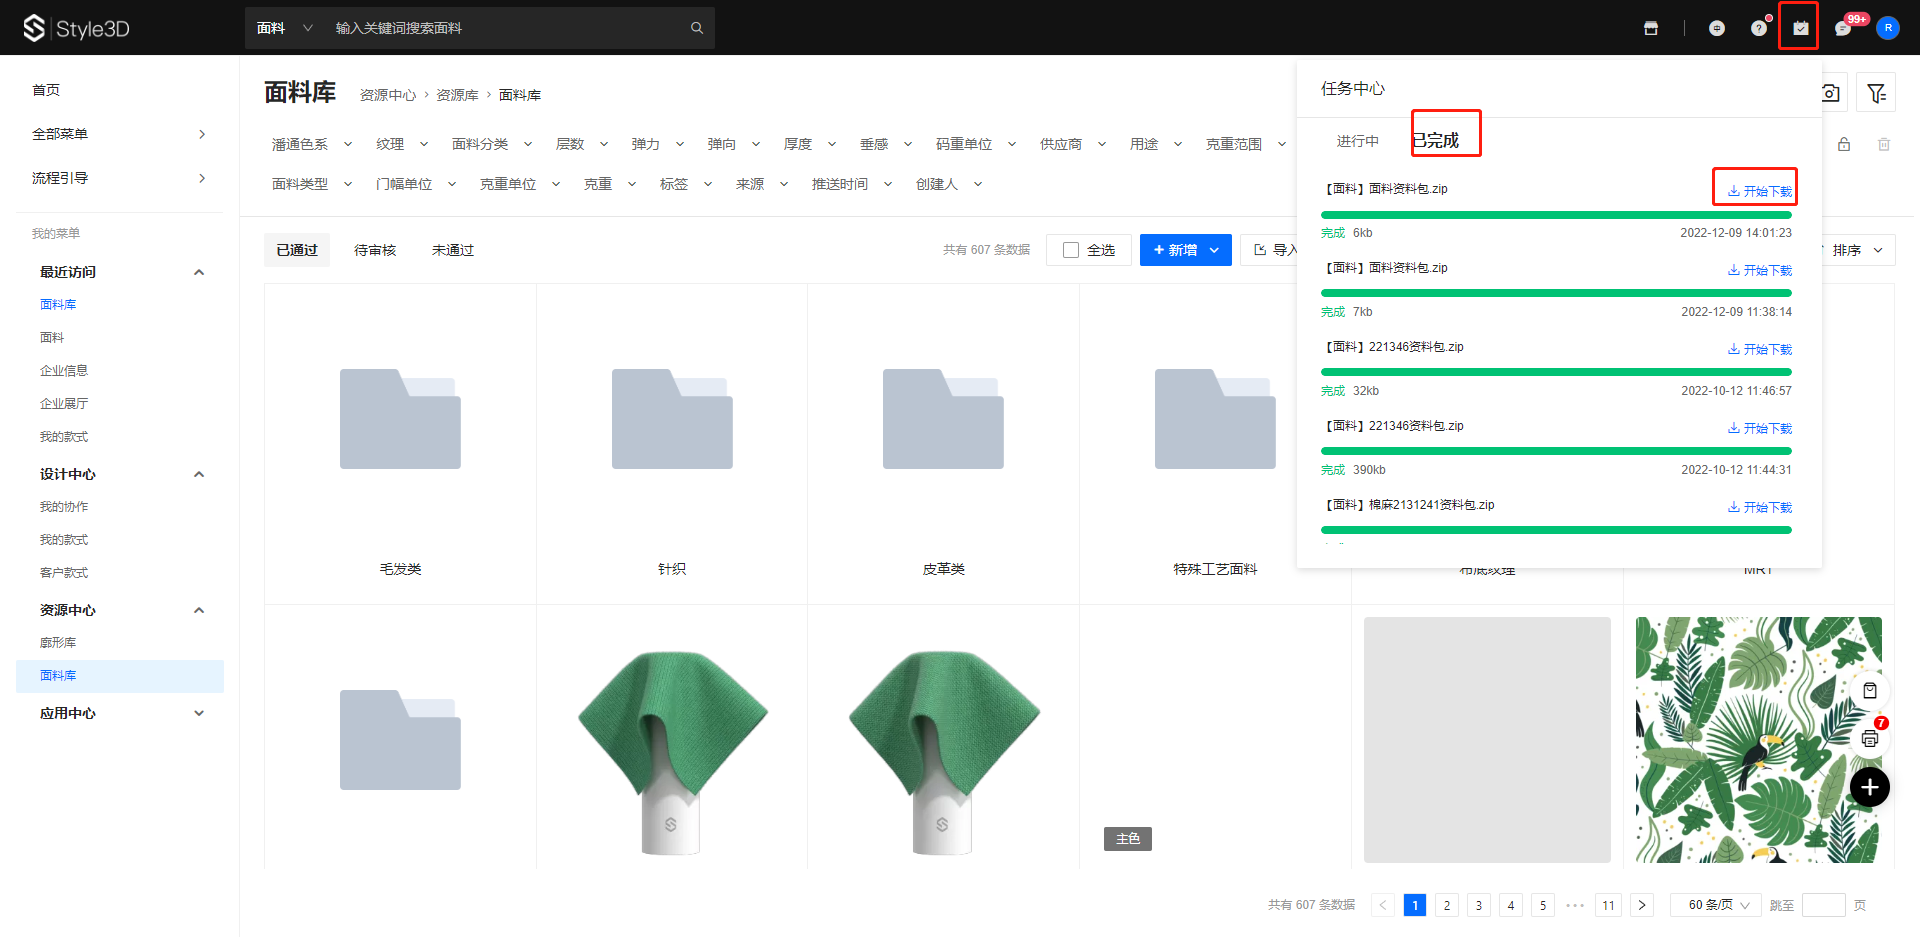Switch to the 待审核 tab
The image size is (1920, 937).
375,250
